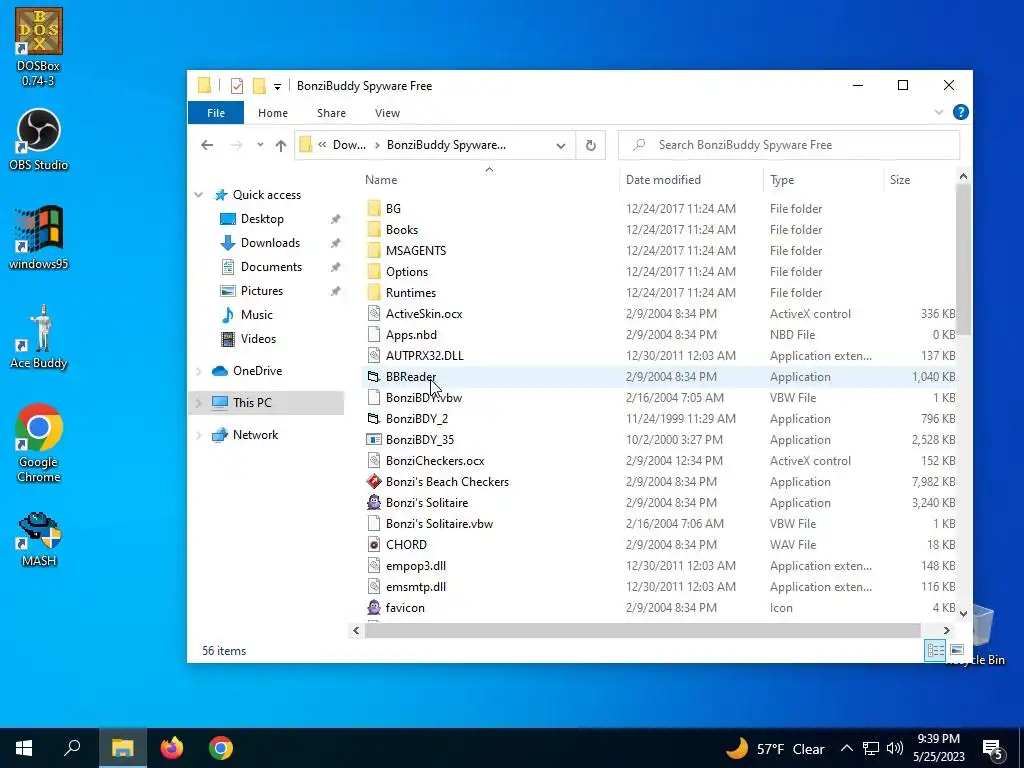This screenshot has width=1024, height=768.
Task: Click the Search BonziBuddy Spyware Free box
Action: (x=789, y=145)
